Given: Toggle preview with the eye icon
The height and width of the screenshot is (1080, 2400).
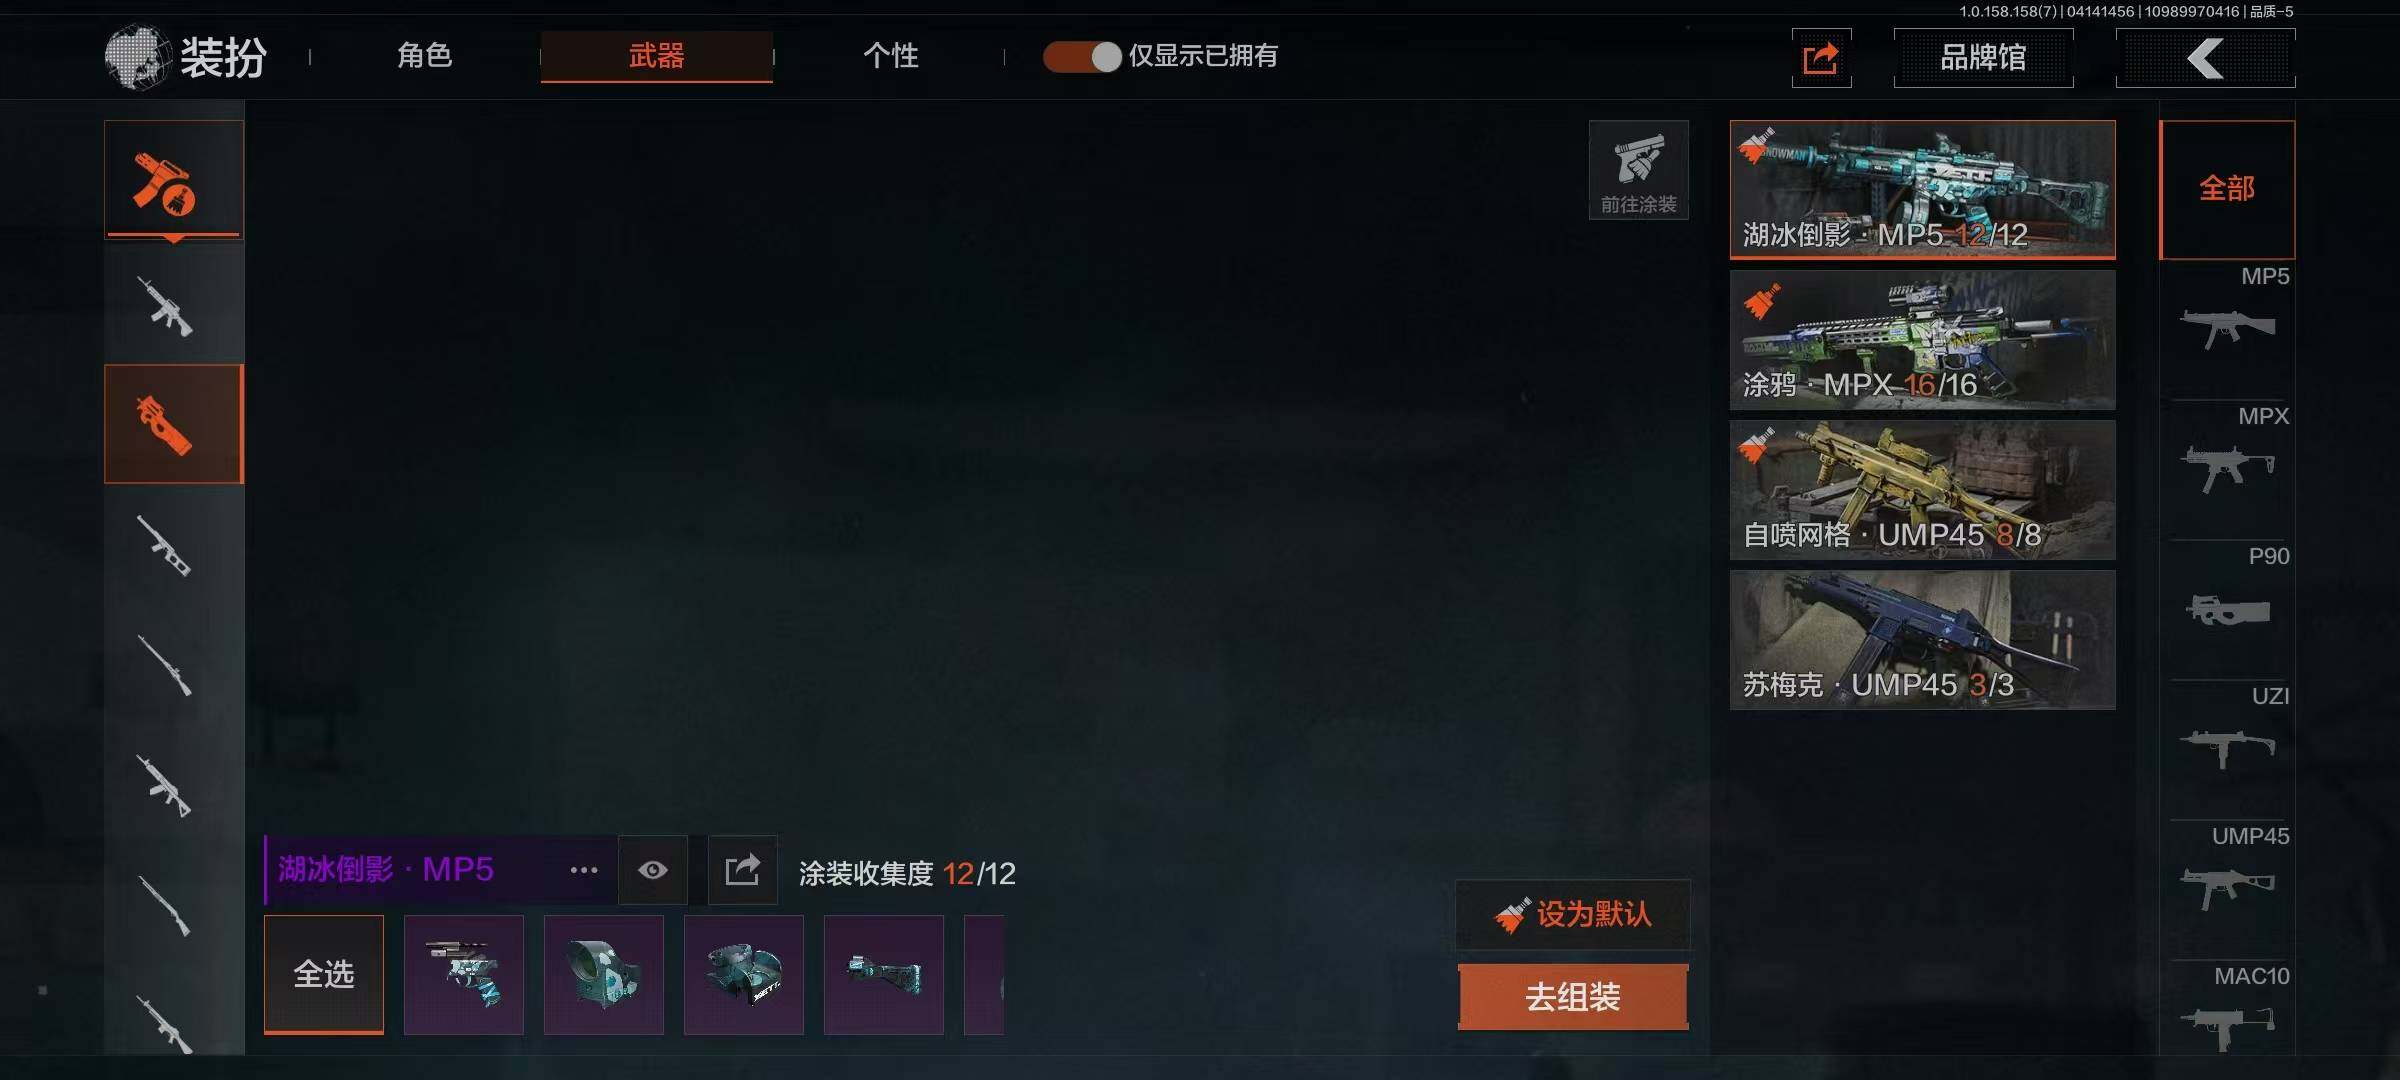Looking at the screenshot, I should coord(653,870).
